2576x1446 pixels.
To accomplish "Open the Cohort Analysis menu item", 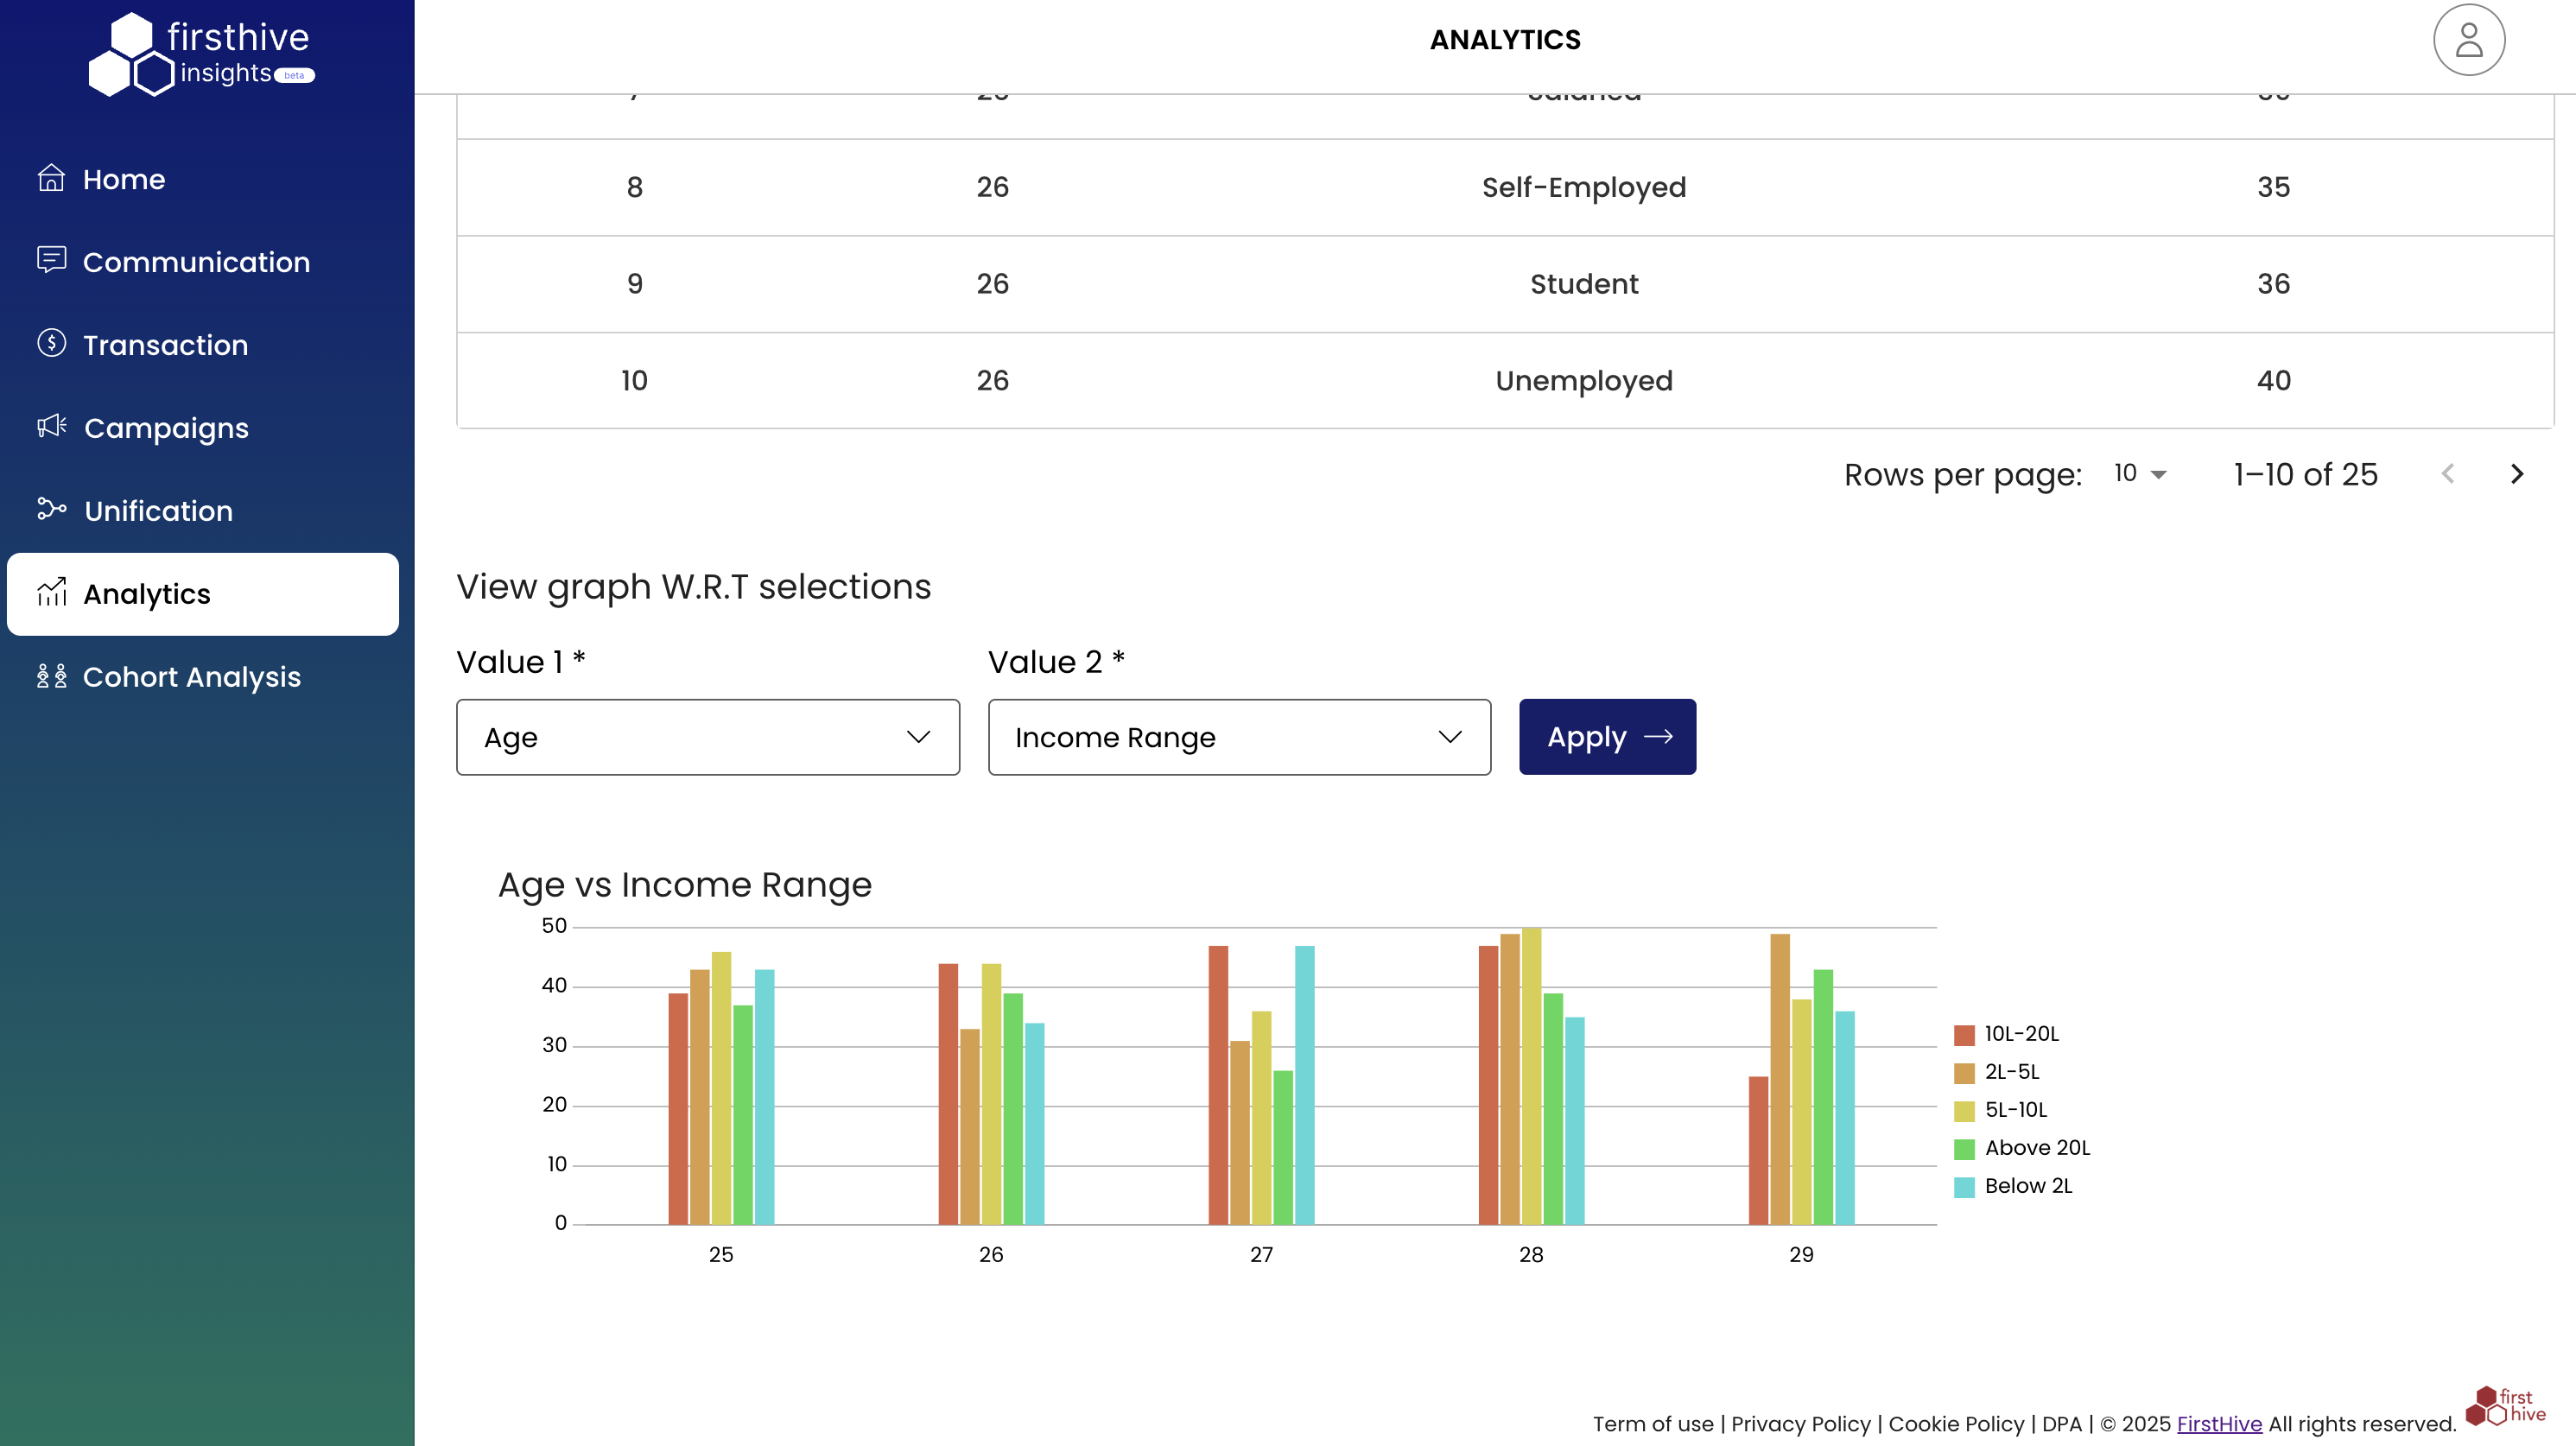I will pos(191,677).
